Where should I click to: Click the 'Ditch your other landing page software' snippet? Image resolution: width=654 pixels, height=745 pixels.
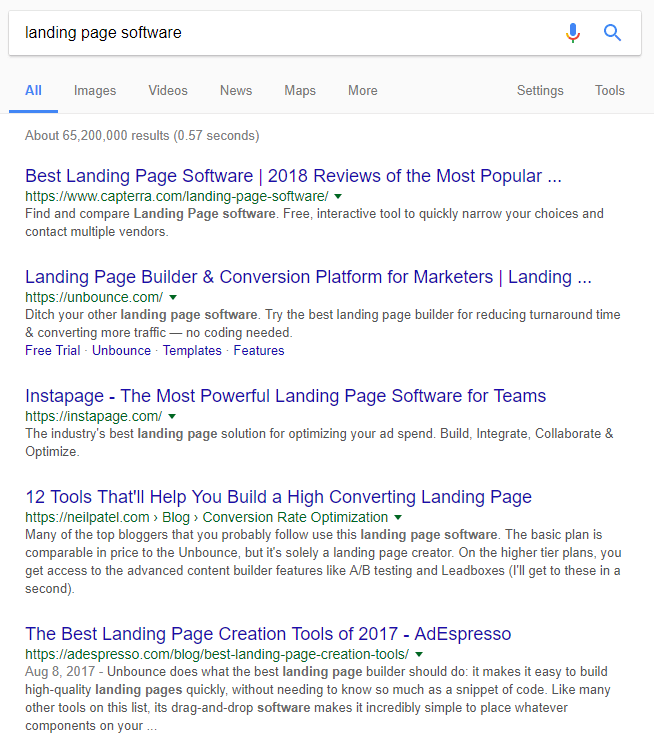(x=323, y=324)
